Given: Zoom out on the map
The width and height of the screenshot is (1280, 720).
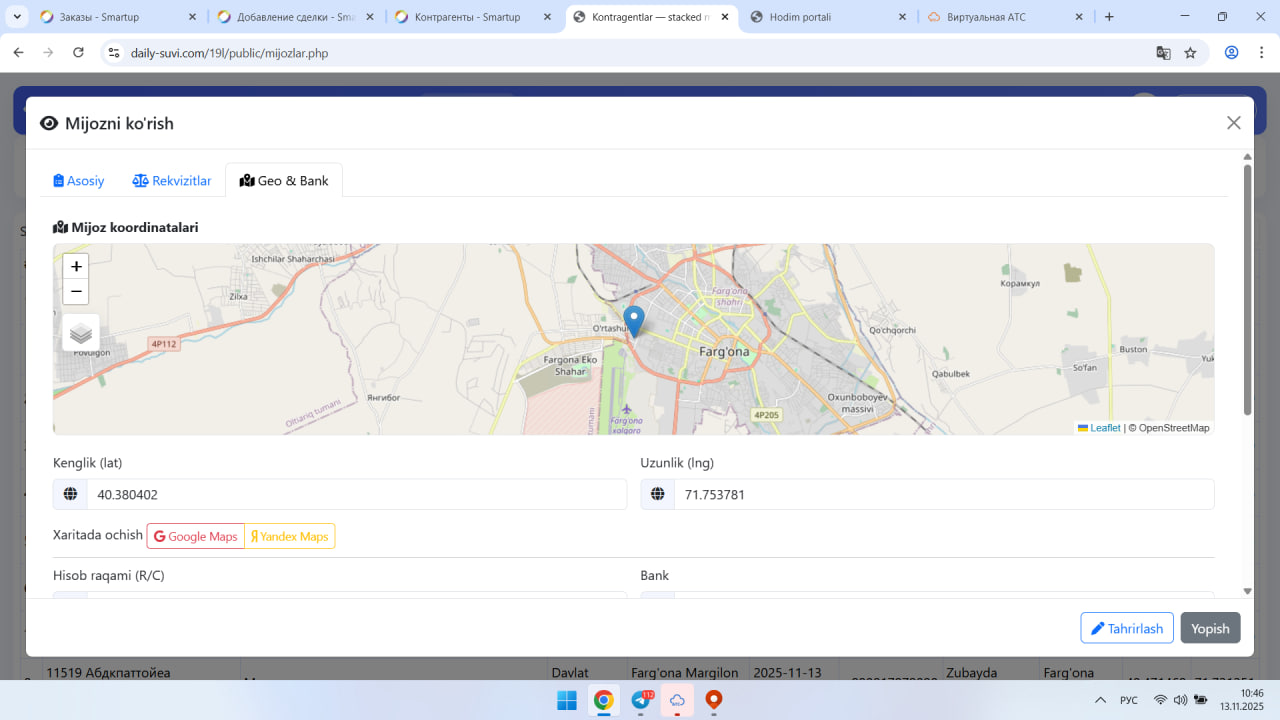Looking at the screenshot, I should [76, 292].
